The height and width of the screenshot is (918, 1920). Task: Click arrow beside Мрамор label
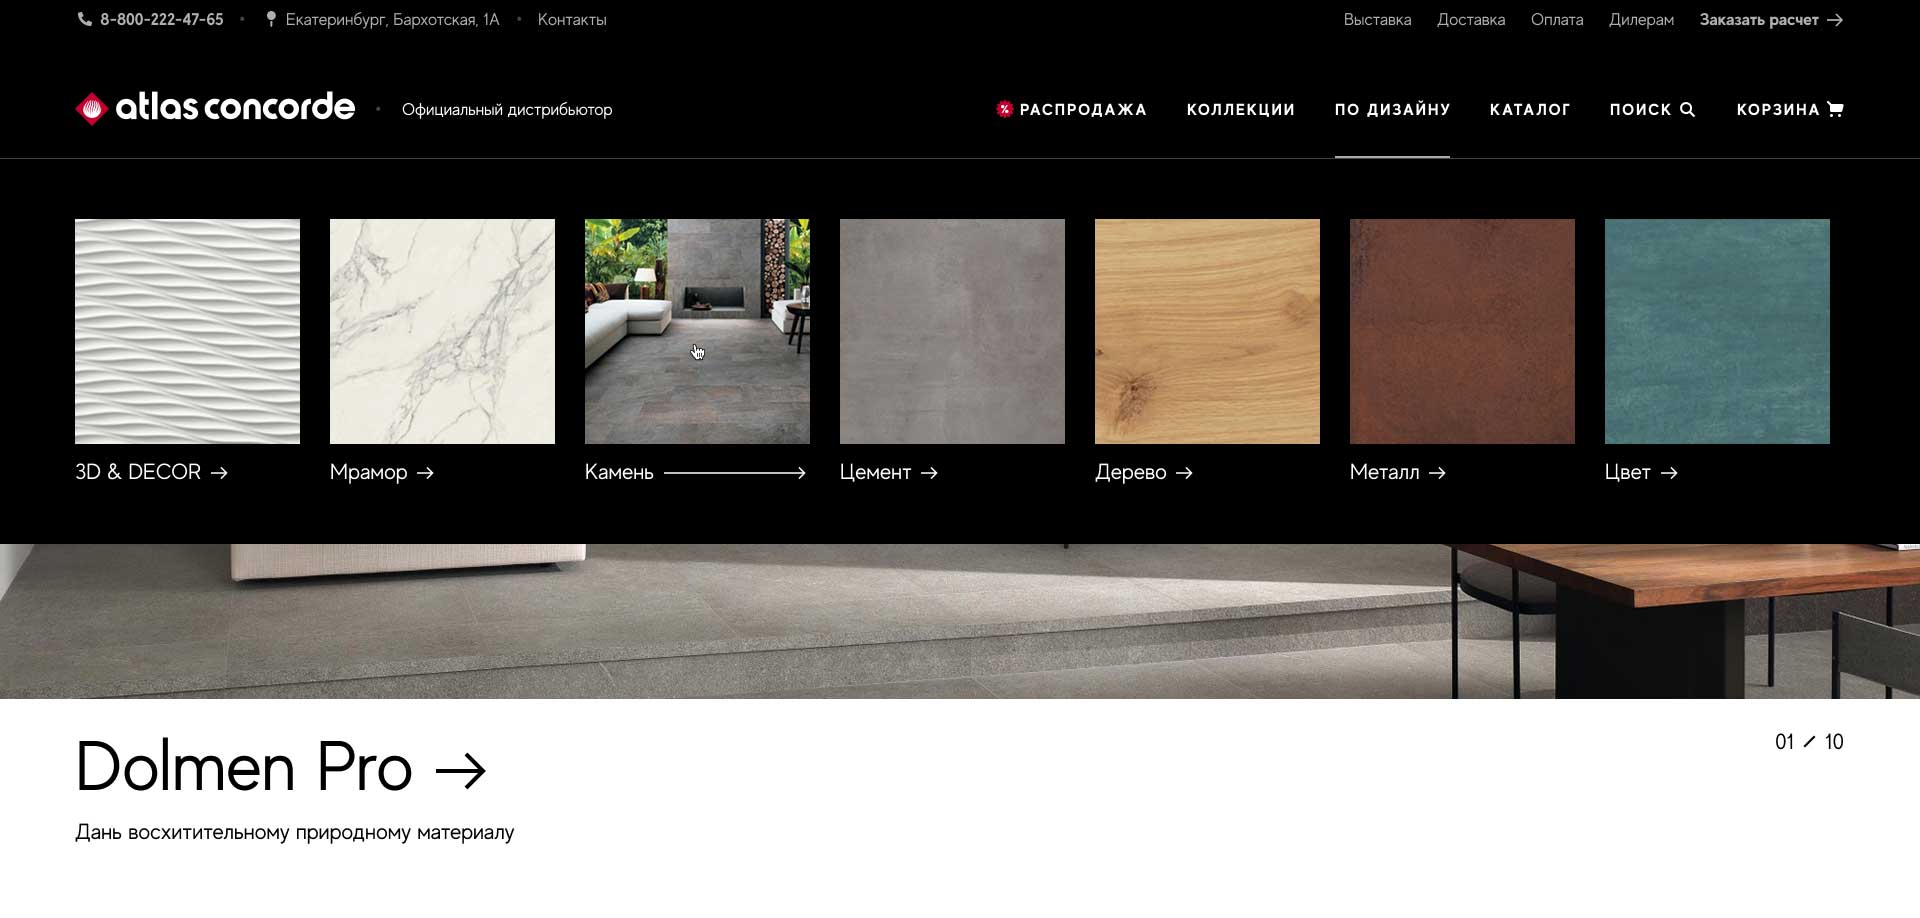tap(425, 473)
